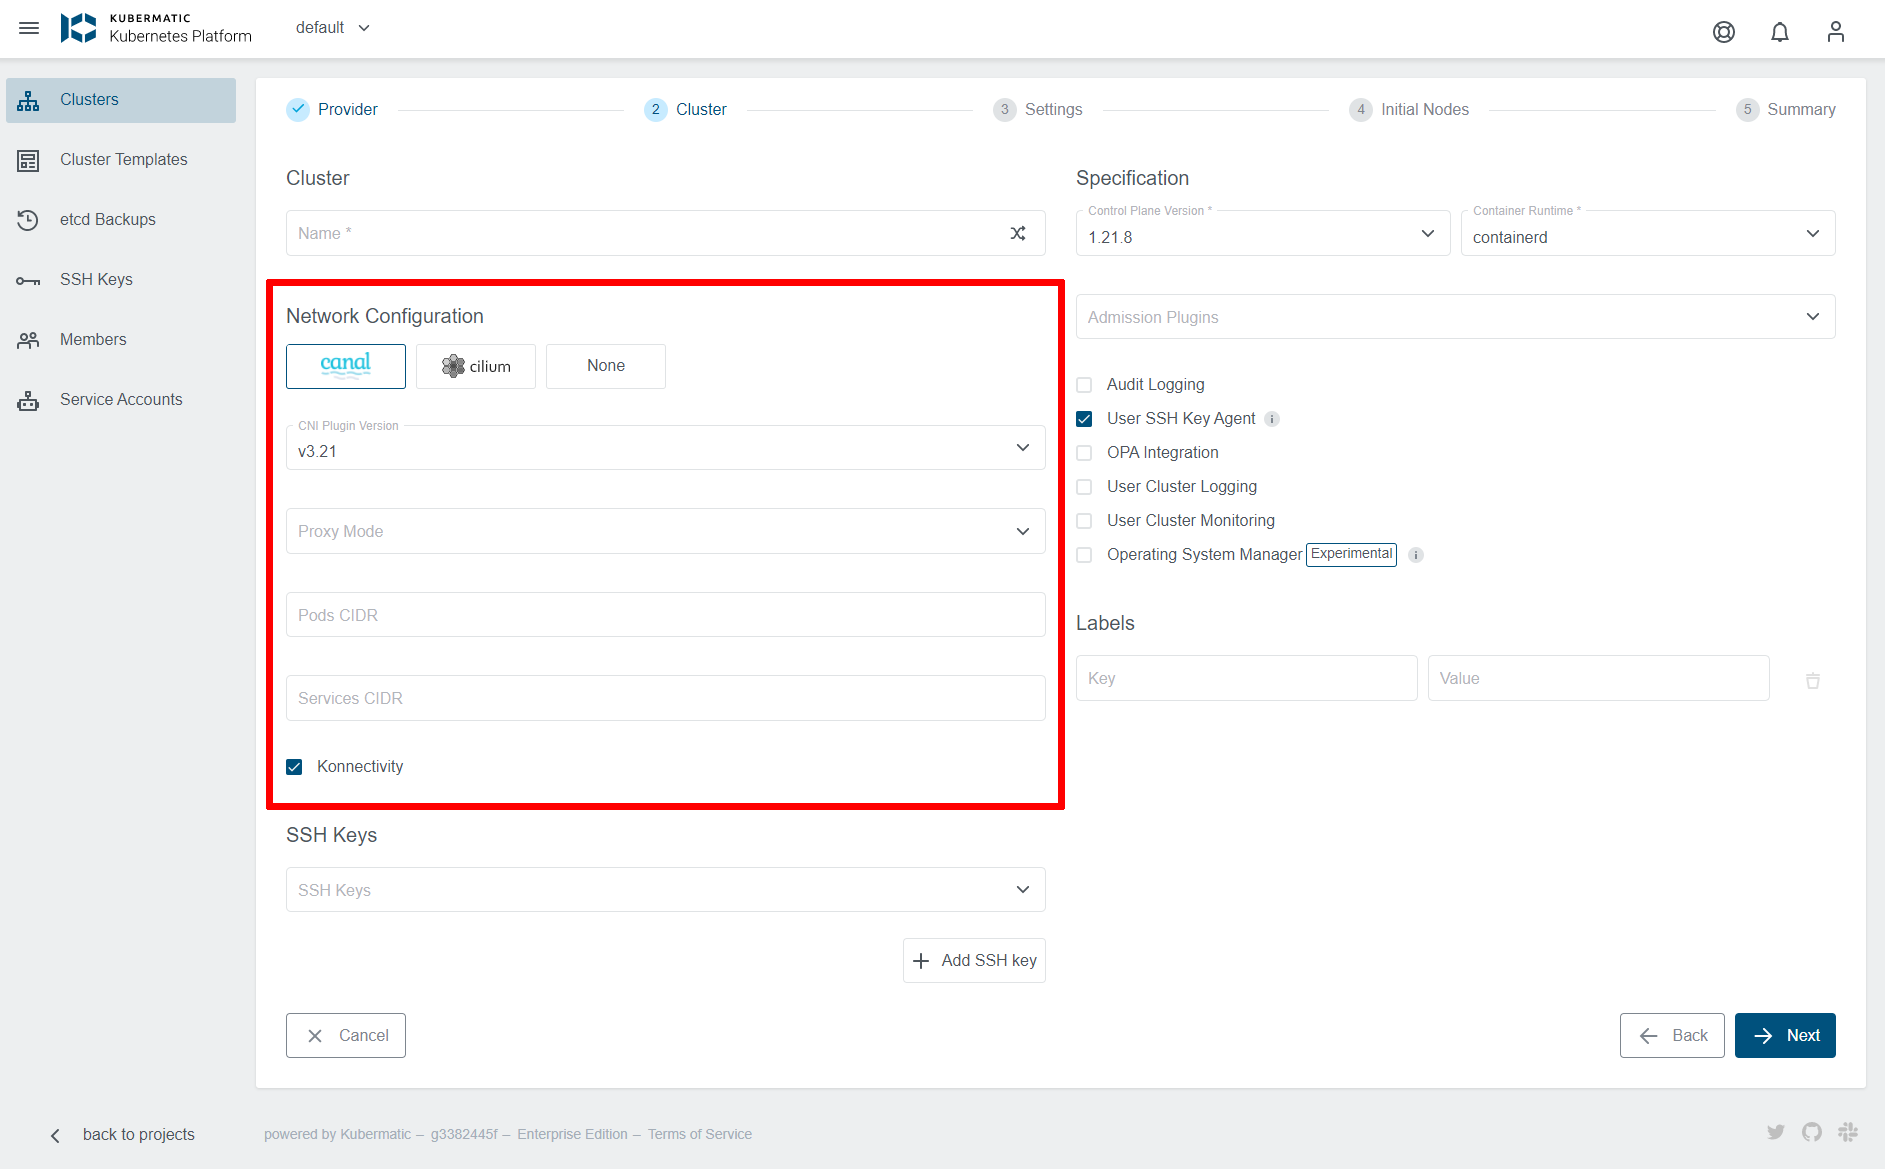This screenshot has width=1885, height=1169.
Task: Delete the label row using the trash icon
Action: tap(1813, 680)
